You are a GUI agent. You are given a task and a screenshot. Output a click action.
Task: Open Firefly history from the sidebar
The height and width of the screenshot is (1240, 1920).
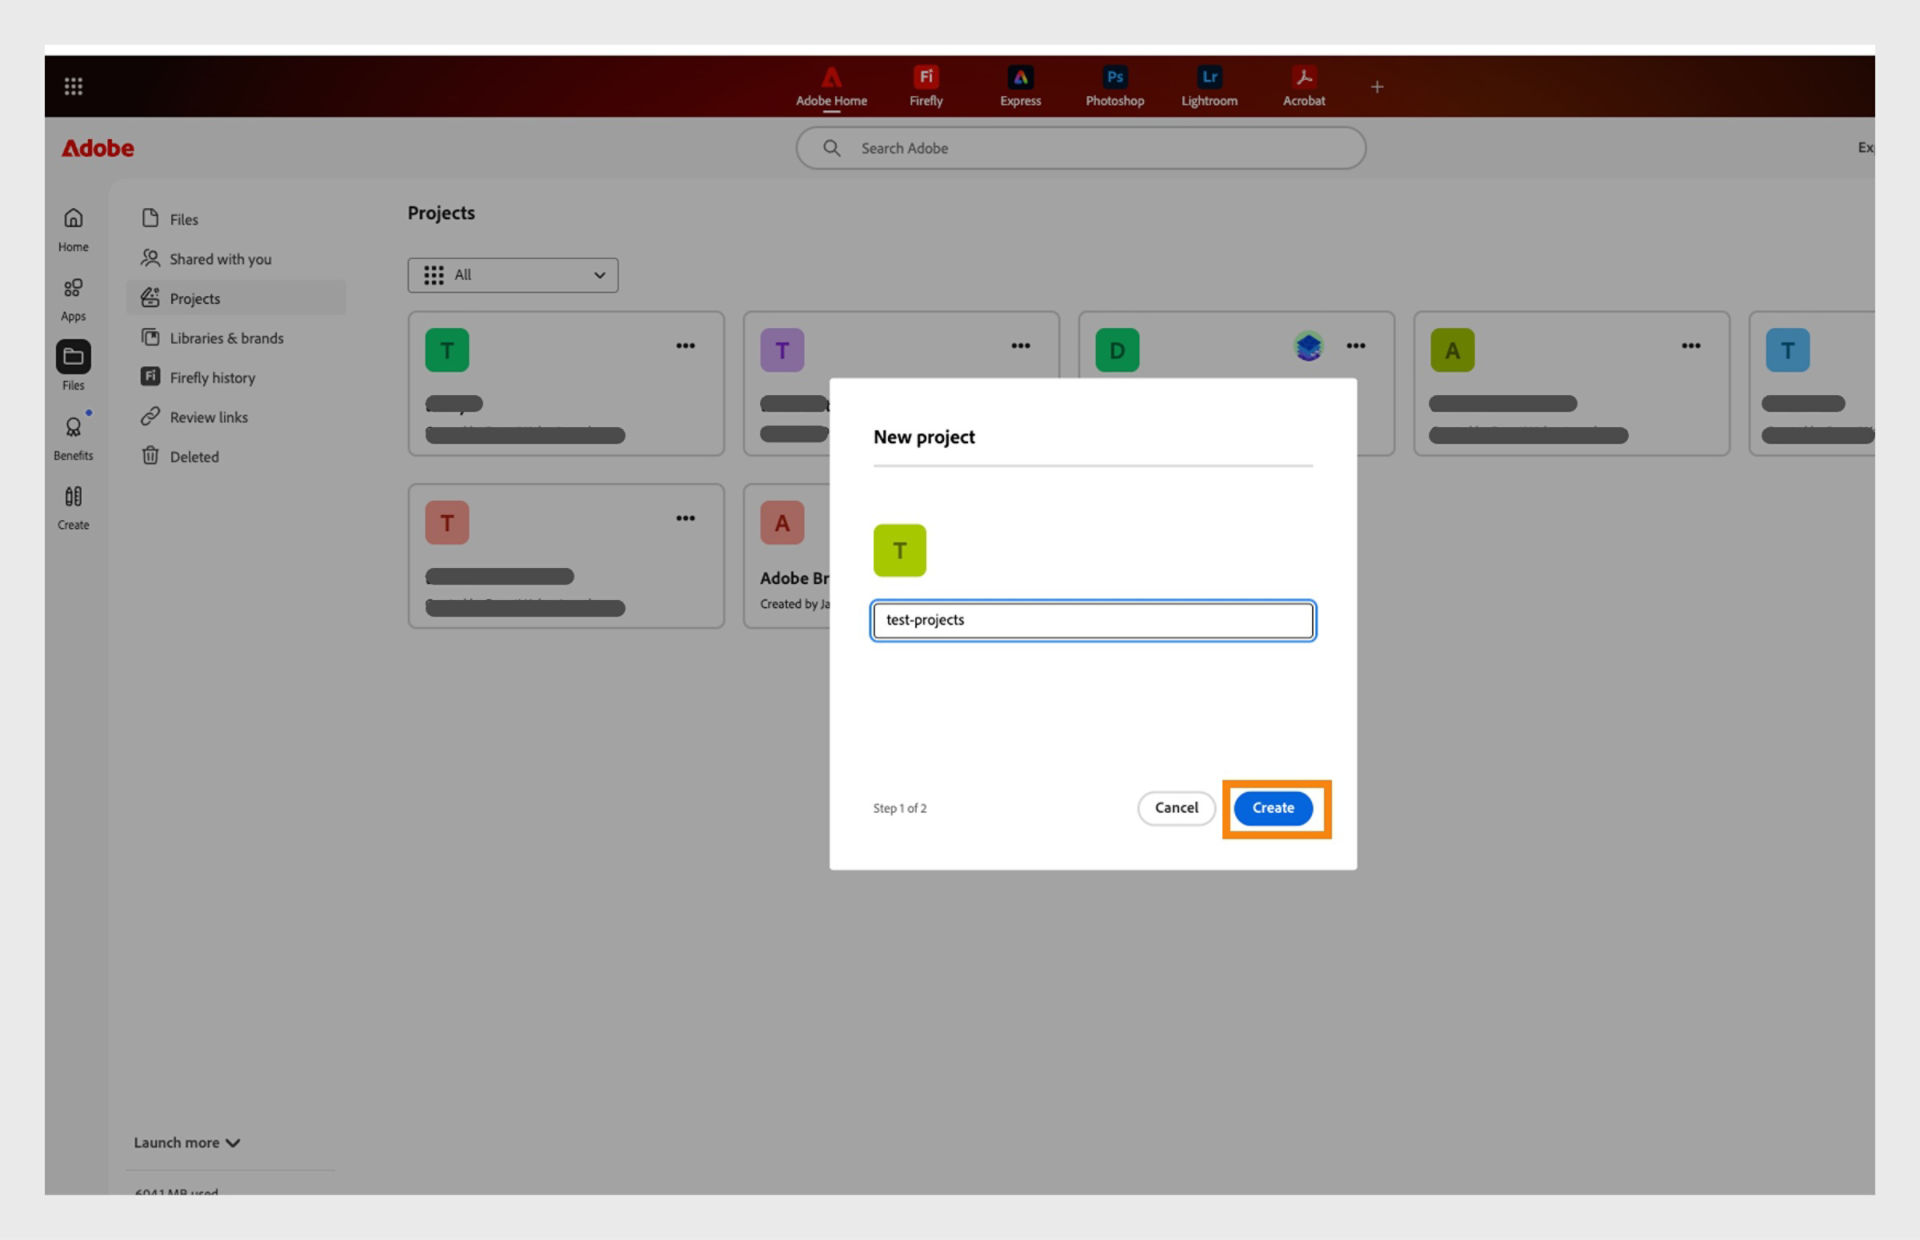pyautogui.click(x=211, y=377)
